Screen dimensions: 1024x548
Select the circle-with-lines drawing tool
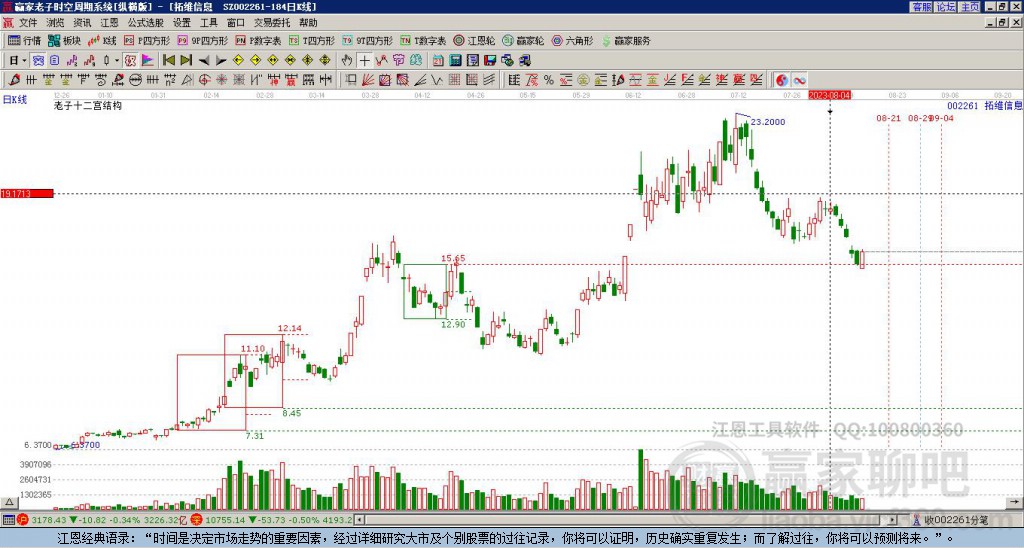click(x=135, y=80)
